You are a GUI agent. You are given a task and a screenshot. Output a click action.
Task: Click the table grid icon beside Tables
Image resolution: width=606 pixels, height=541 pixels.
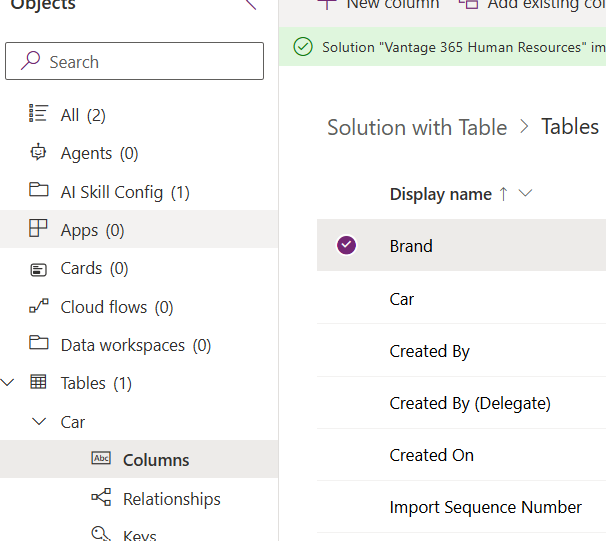pyautogui.click(x=38, y=382)
